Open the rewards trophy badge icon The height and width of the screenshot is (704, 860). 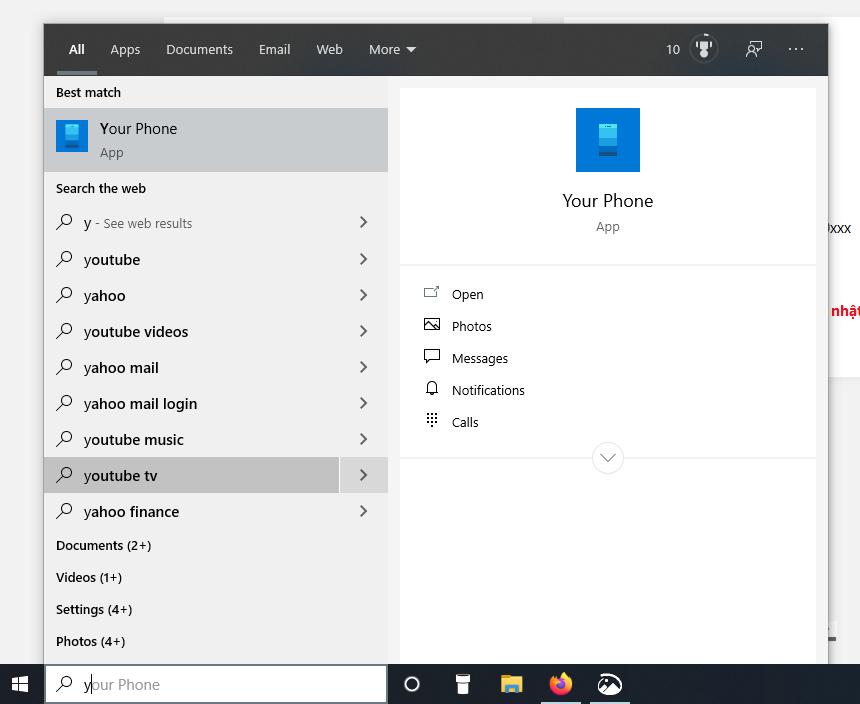tap(704, 49)
